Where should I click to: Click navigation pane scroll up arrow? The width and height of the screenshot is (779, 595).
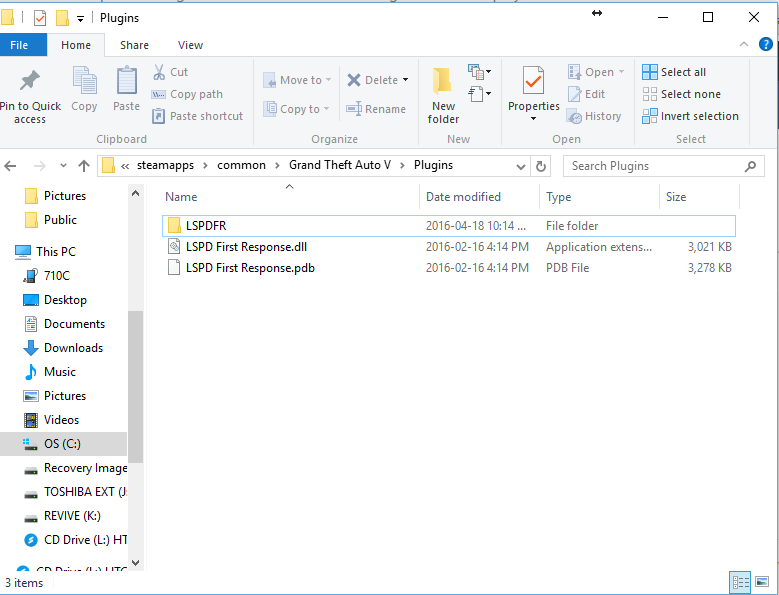(135, 194)
